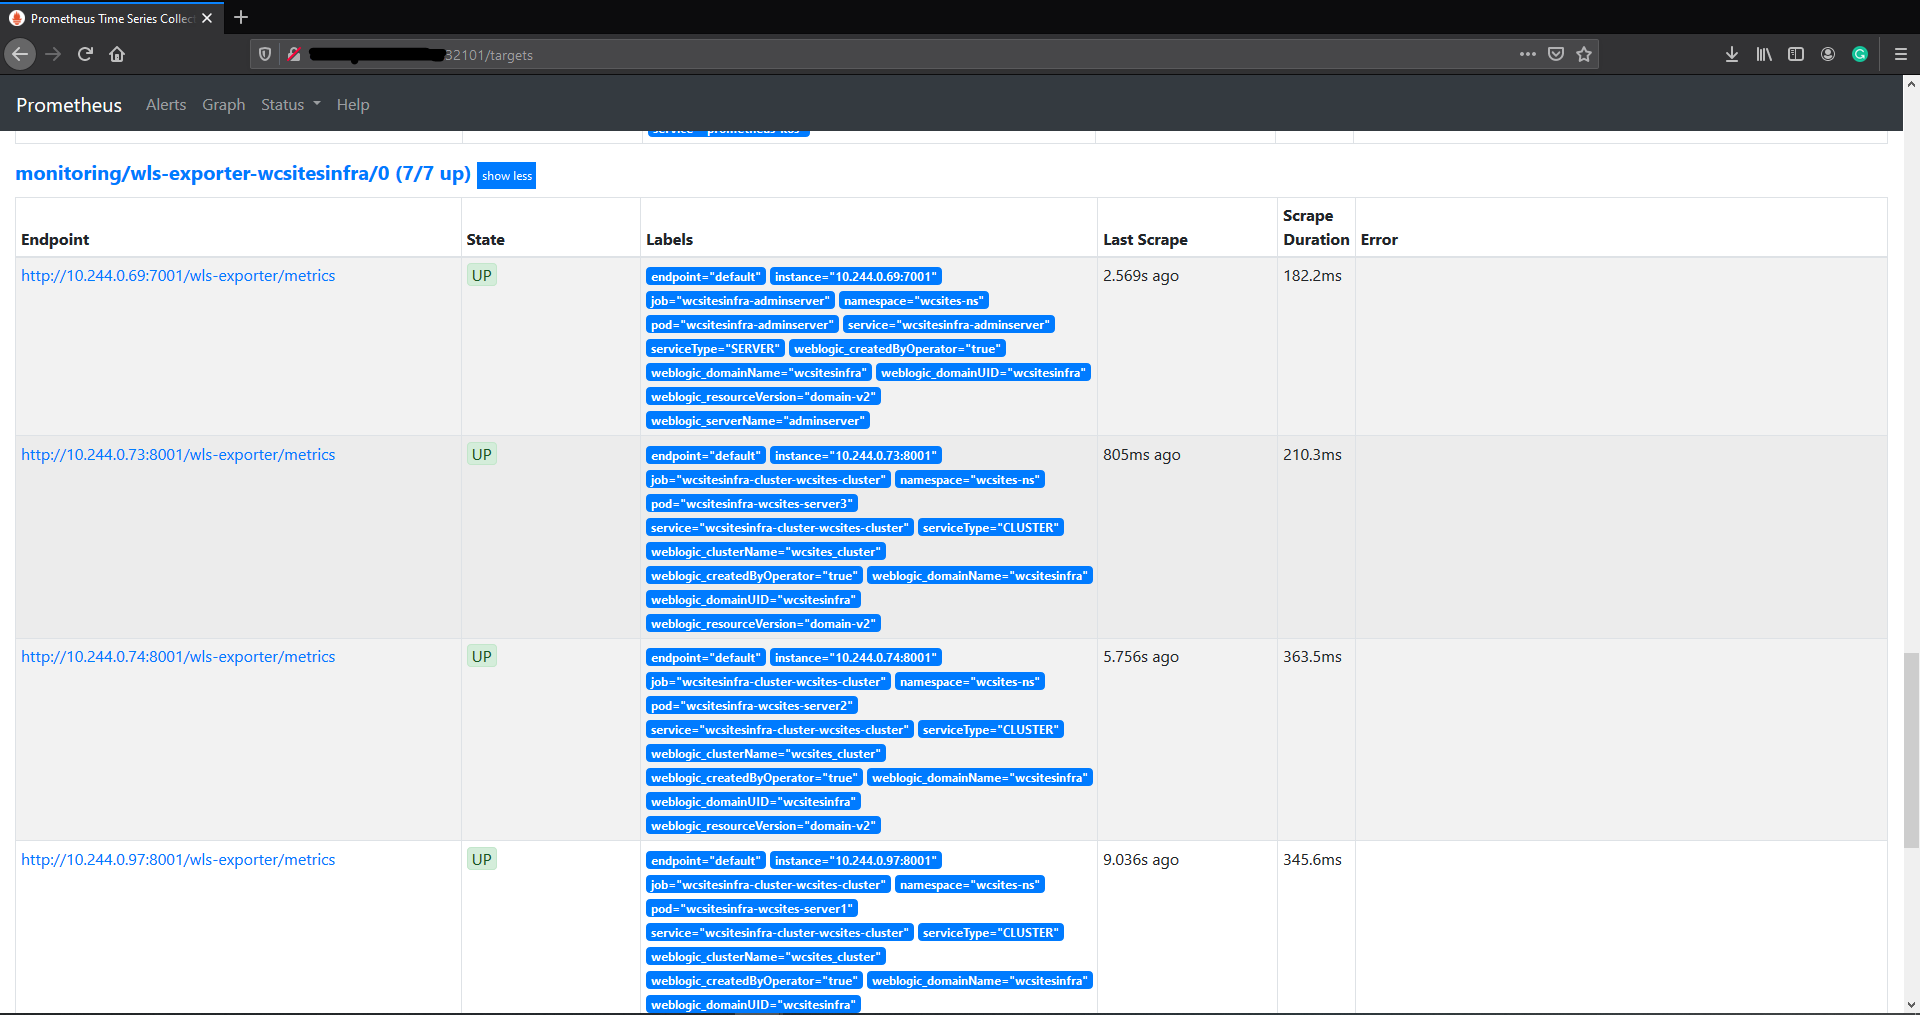
Task: Click the UP state for 10.244.0.74
Action: (482, 657)
